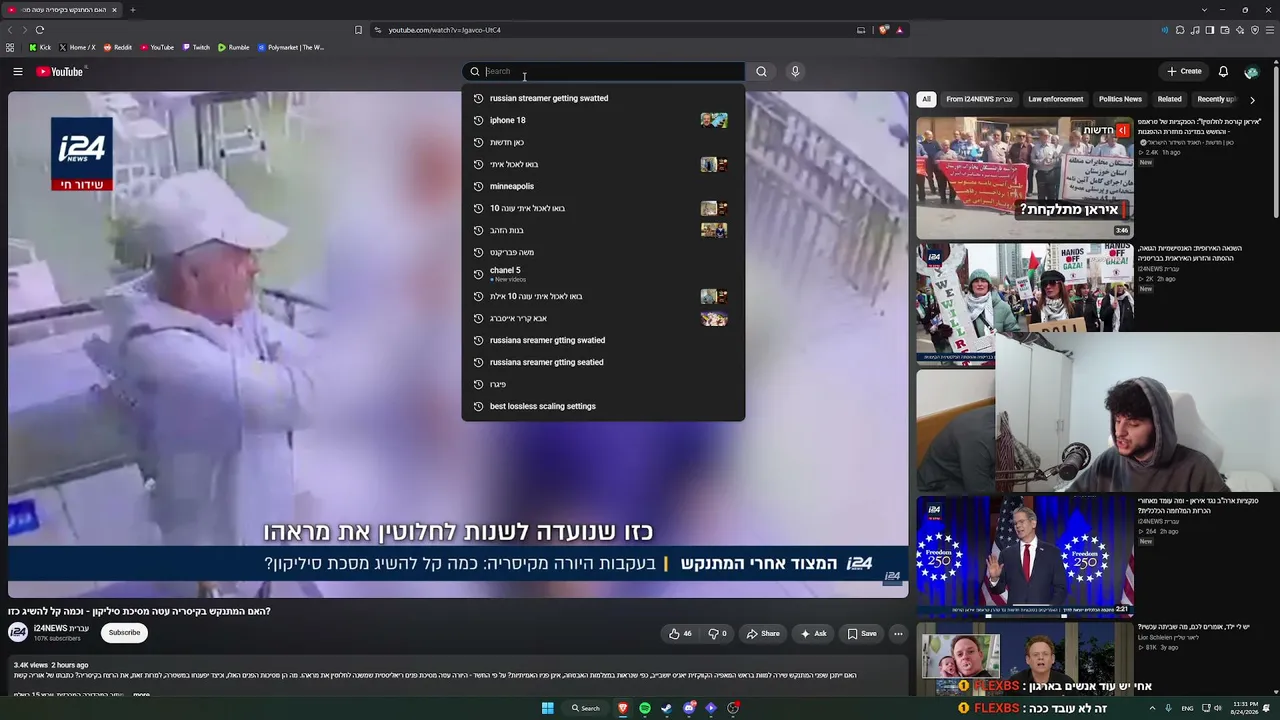Expand the video description with more

(141, 694)
